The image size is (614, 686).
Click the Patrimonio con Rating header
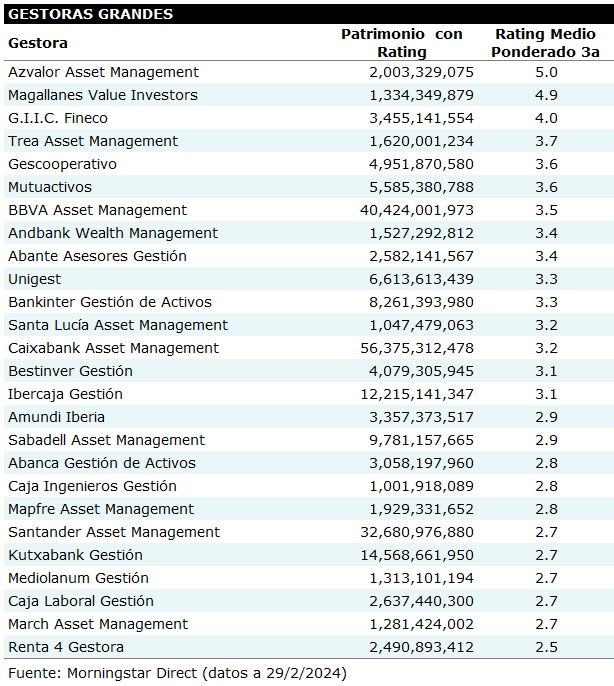click(402, 43)
